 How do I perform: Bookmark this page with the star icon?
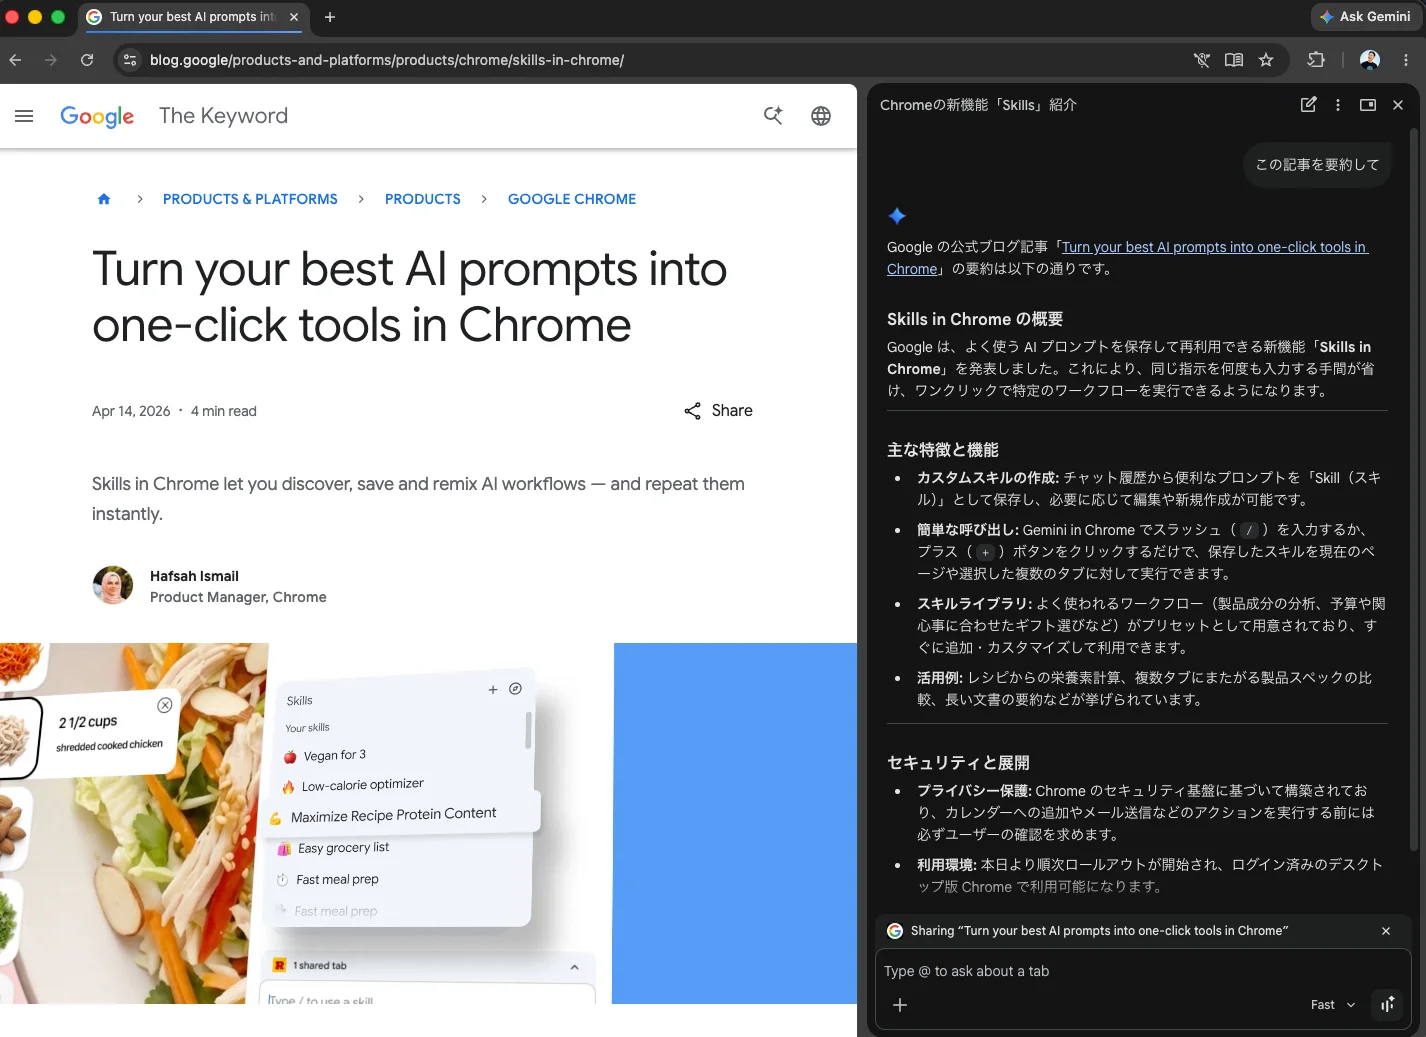tap(1266, 60)
